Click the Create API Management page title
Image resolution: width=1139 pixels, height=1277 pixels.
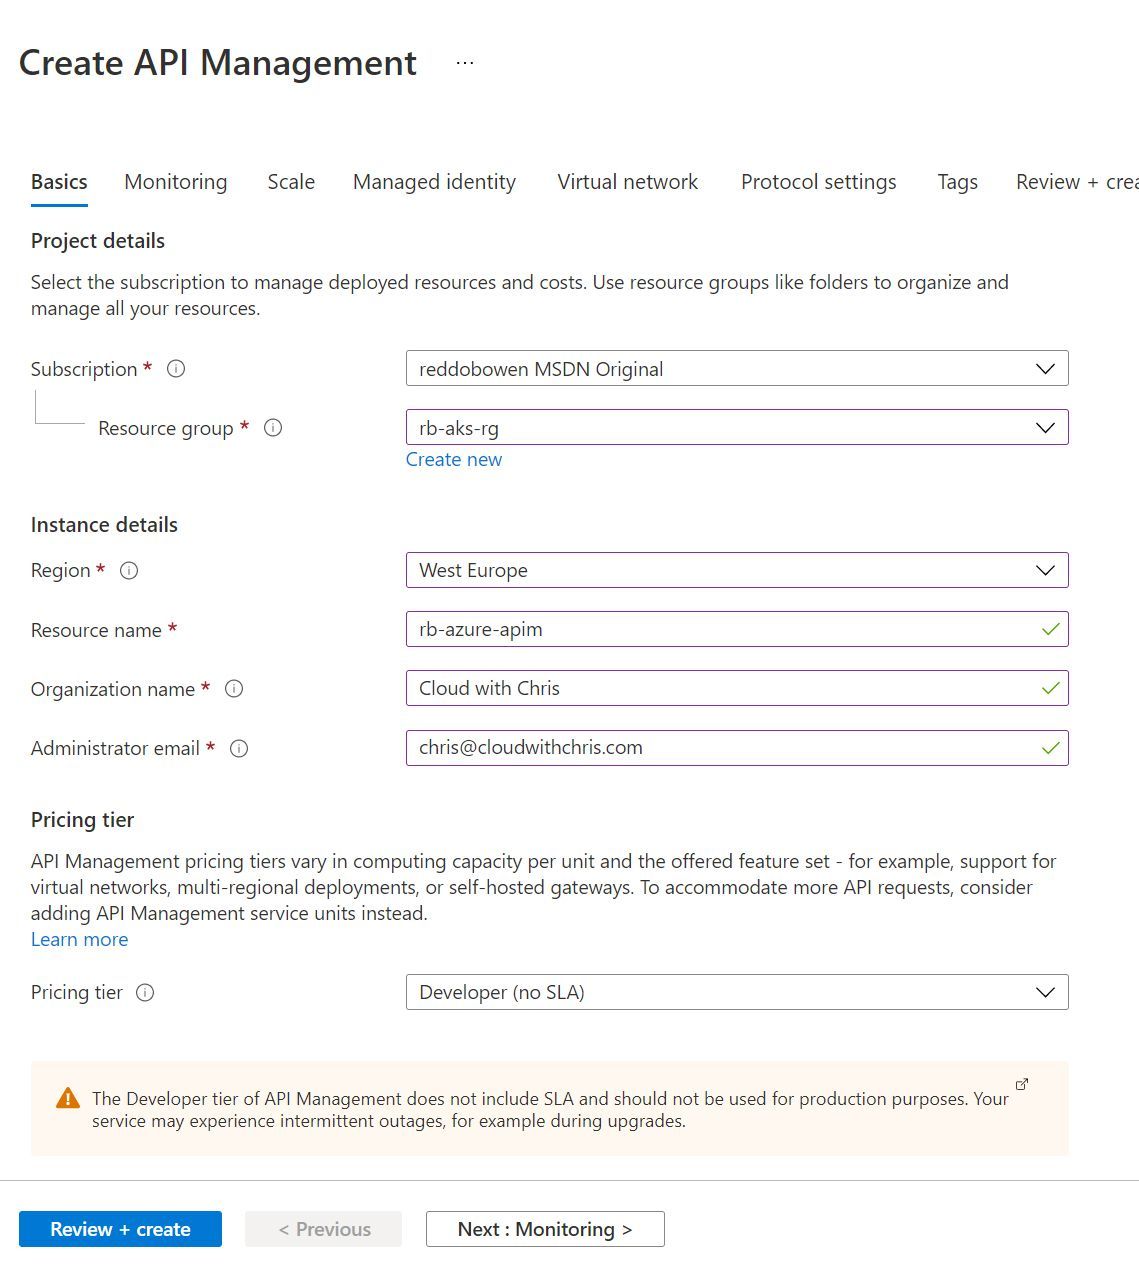218,63
